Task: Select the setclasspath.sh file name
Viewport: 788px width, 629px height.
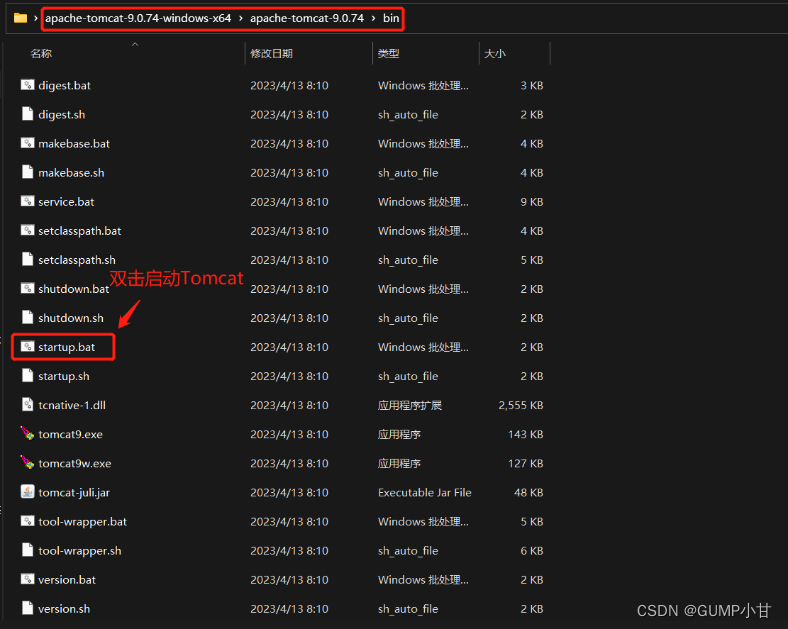Action: (77, 260)
